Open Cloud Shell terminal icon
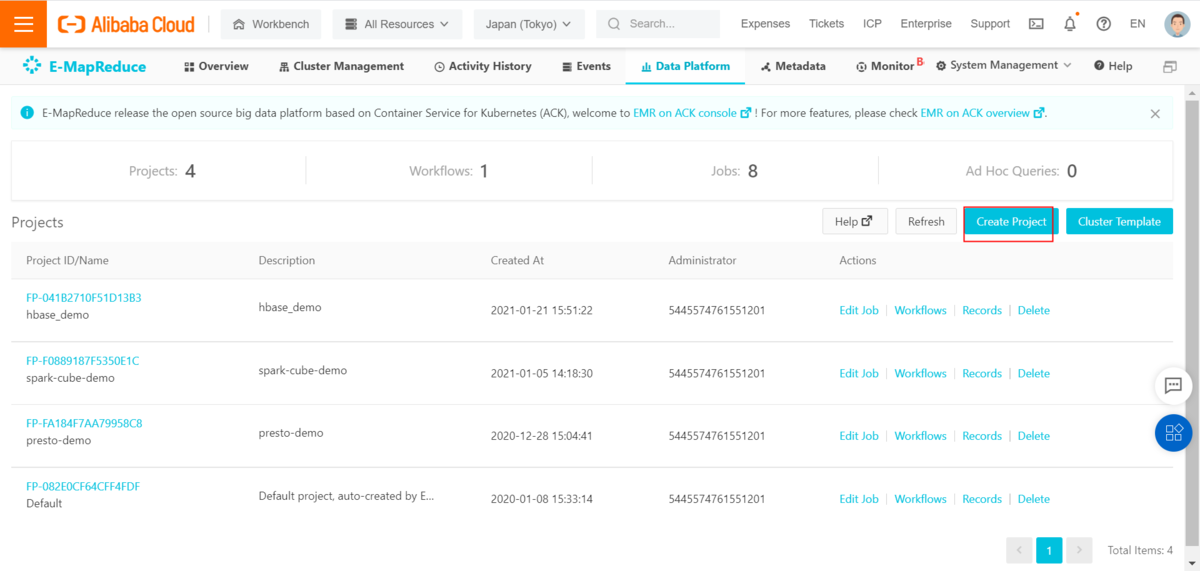 click(x=1037, y=24)
